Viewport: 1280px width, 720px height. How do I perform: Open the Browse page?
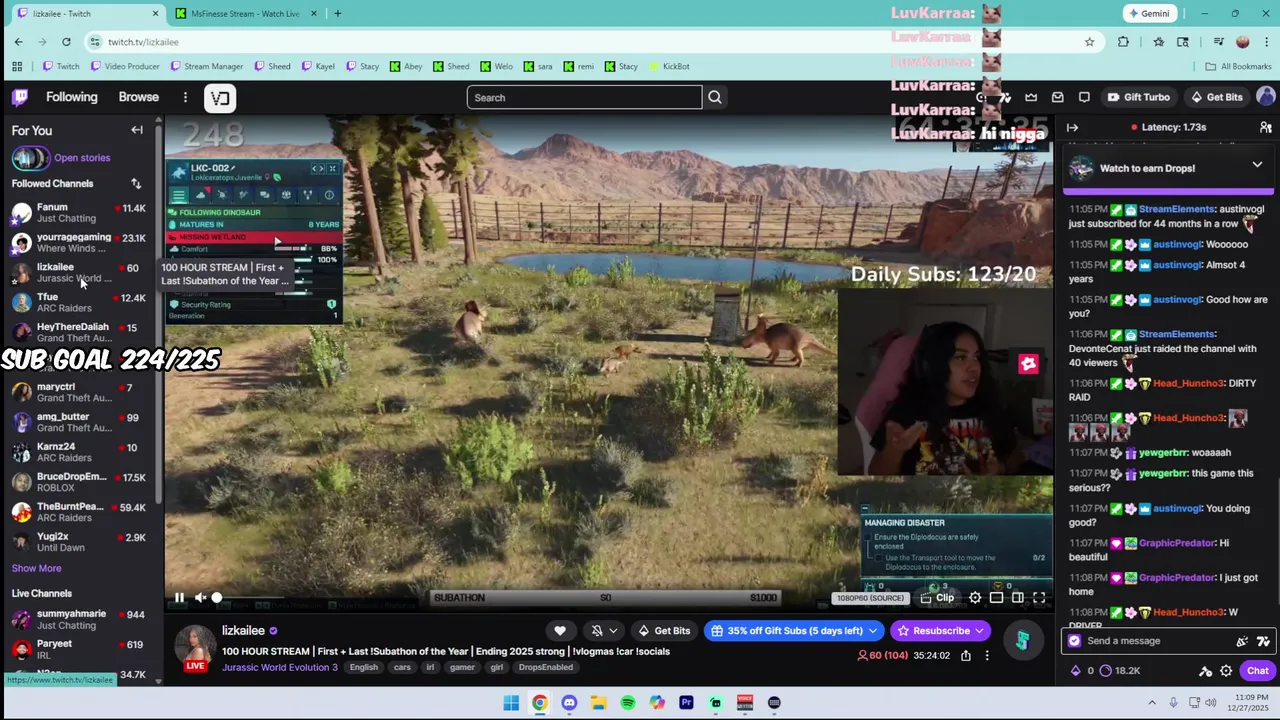(x=139, y=97)
